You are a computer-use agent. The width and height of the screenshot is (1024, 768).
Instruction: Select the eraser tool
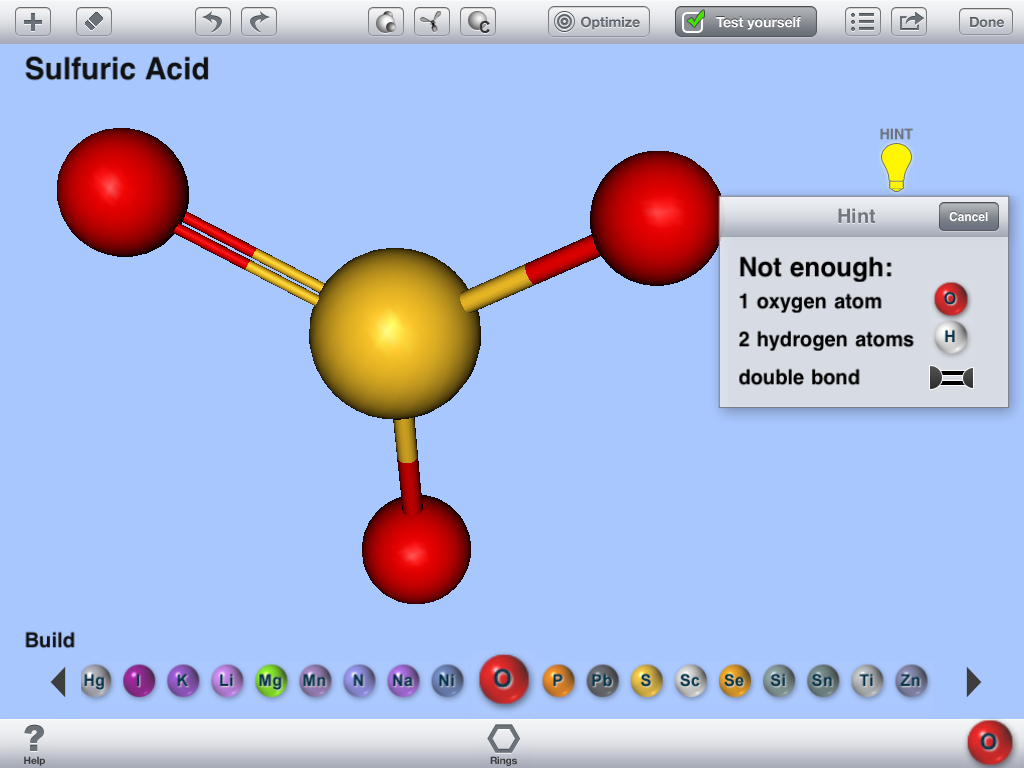tap(93, 21)
